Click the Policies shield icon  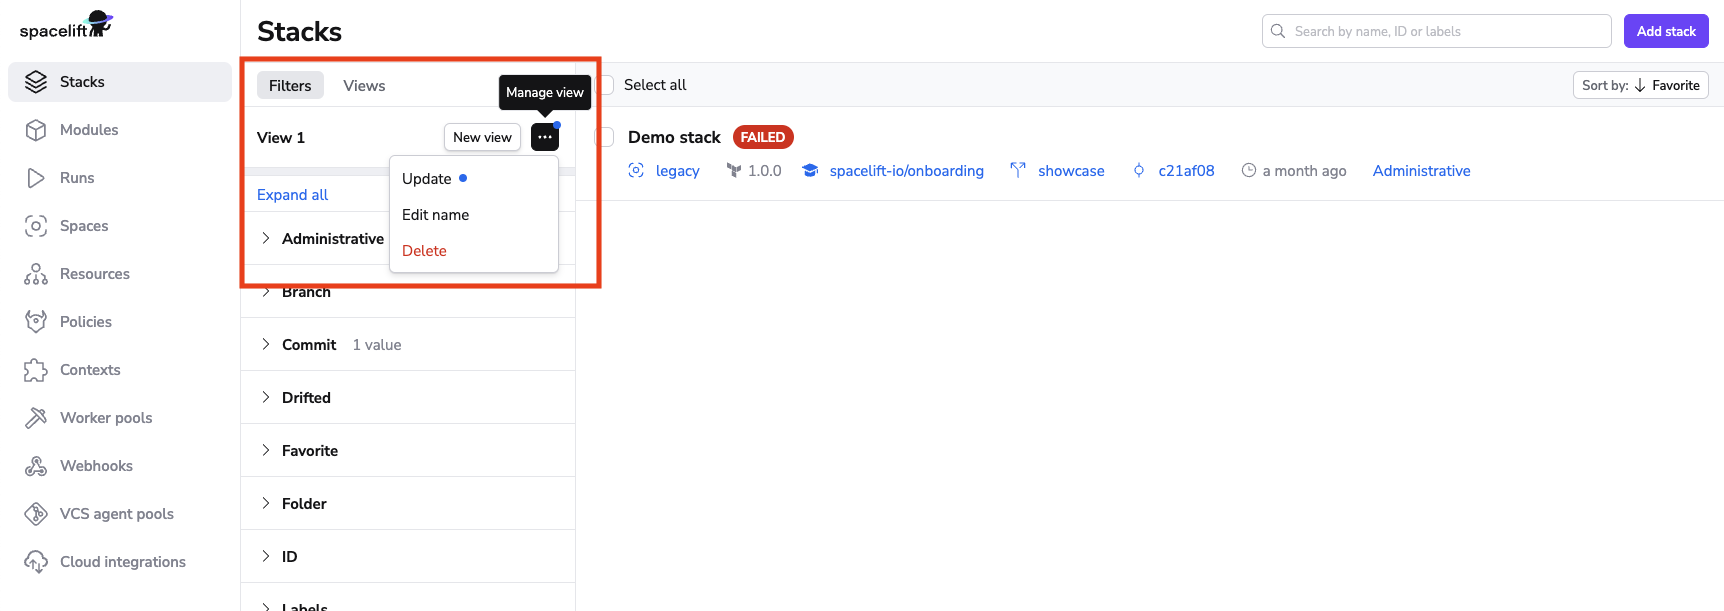point(36,322)
